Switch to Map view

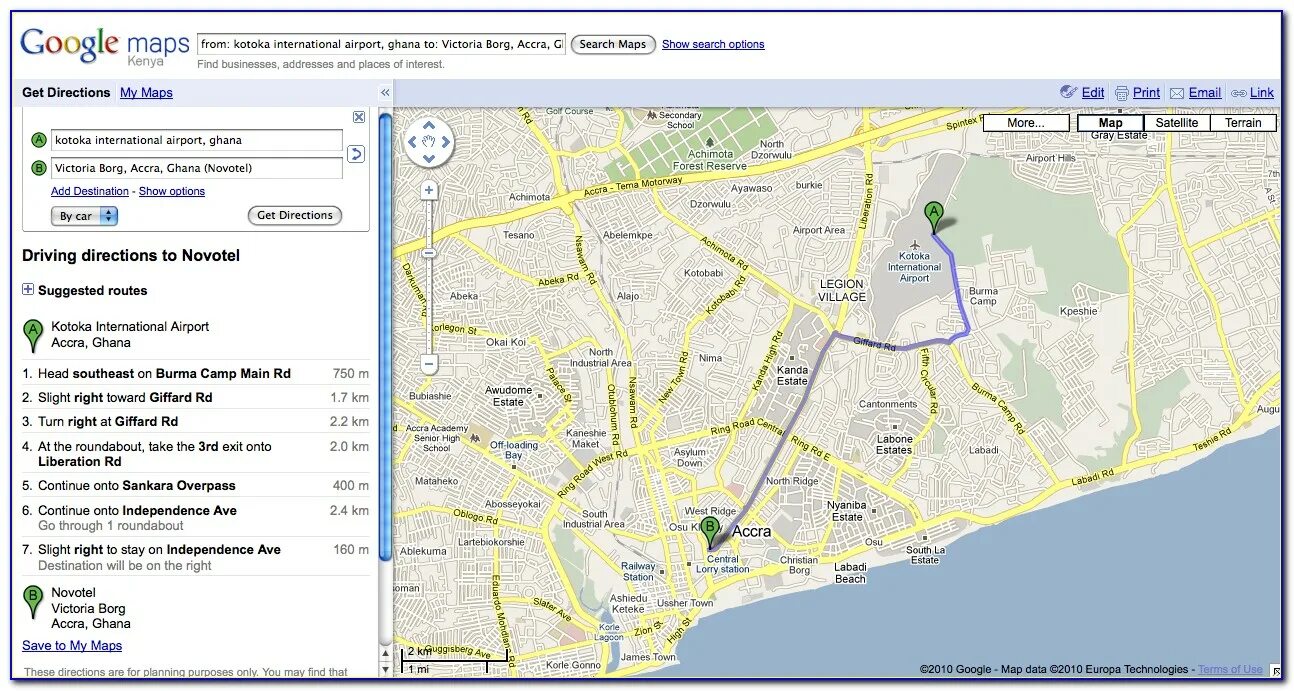(1110, 123)
